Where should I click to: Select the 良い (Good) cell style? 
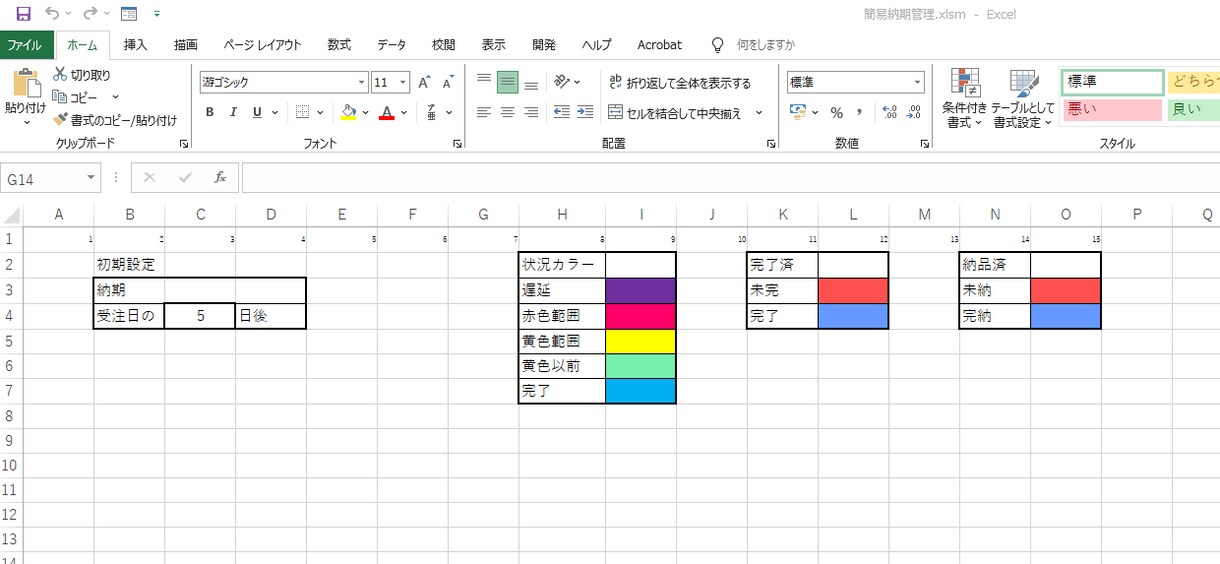pyautogui.click(x=1193, y=109)
